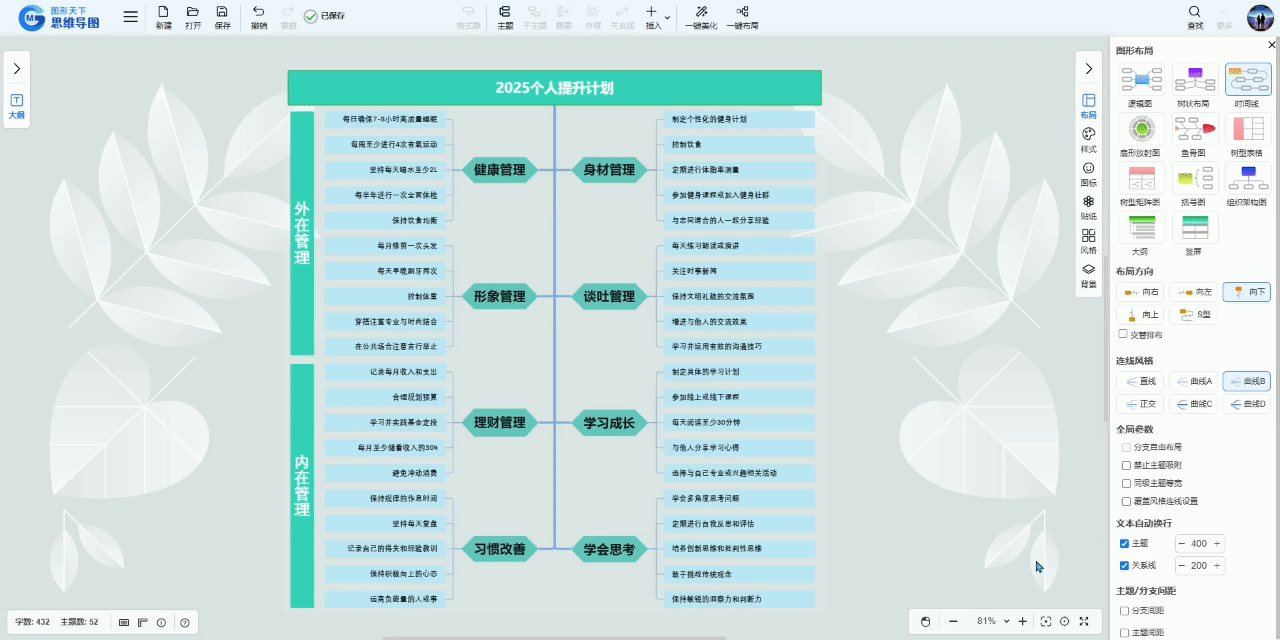
Task: Open the 贴纸 stickers panel icon
Action: 1089,202
